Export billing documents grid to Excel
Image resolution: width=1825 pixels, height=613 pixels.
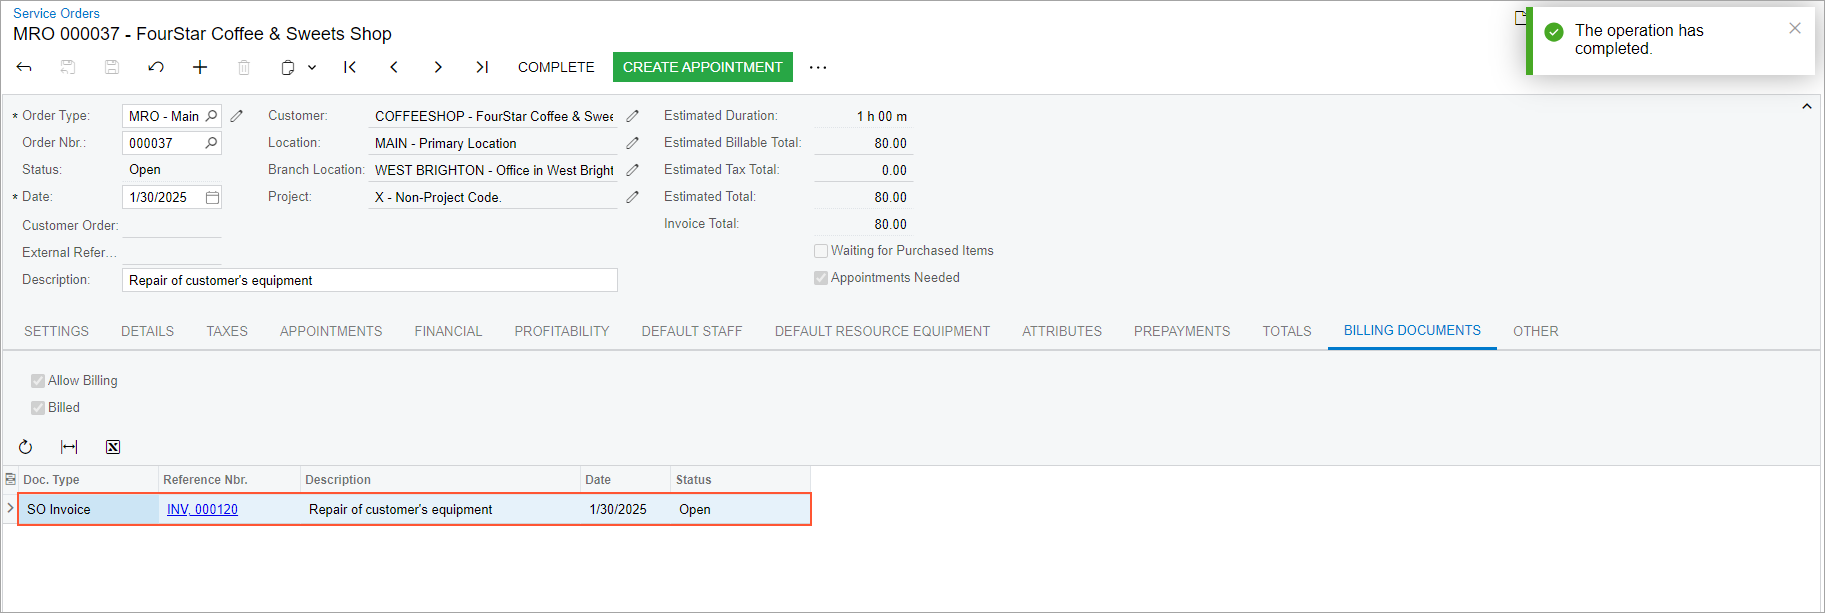pyautogui.click(x=113, y=447)
